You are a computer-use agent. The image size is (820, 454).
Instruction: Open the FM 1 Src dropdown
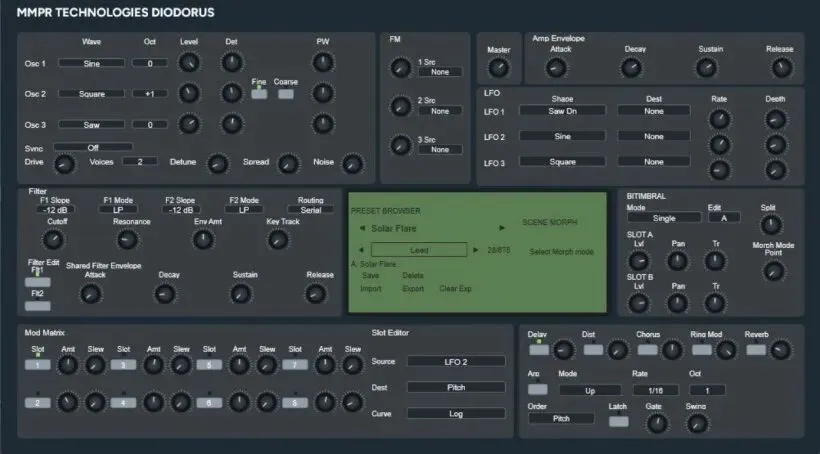click(440, 72)
